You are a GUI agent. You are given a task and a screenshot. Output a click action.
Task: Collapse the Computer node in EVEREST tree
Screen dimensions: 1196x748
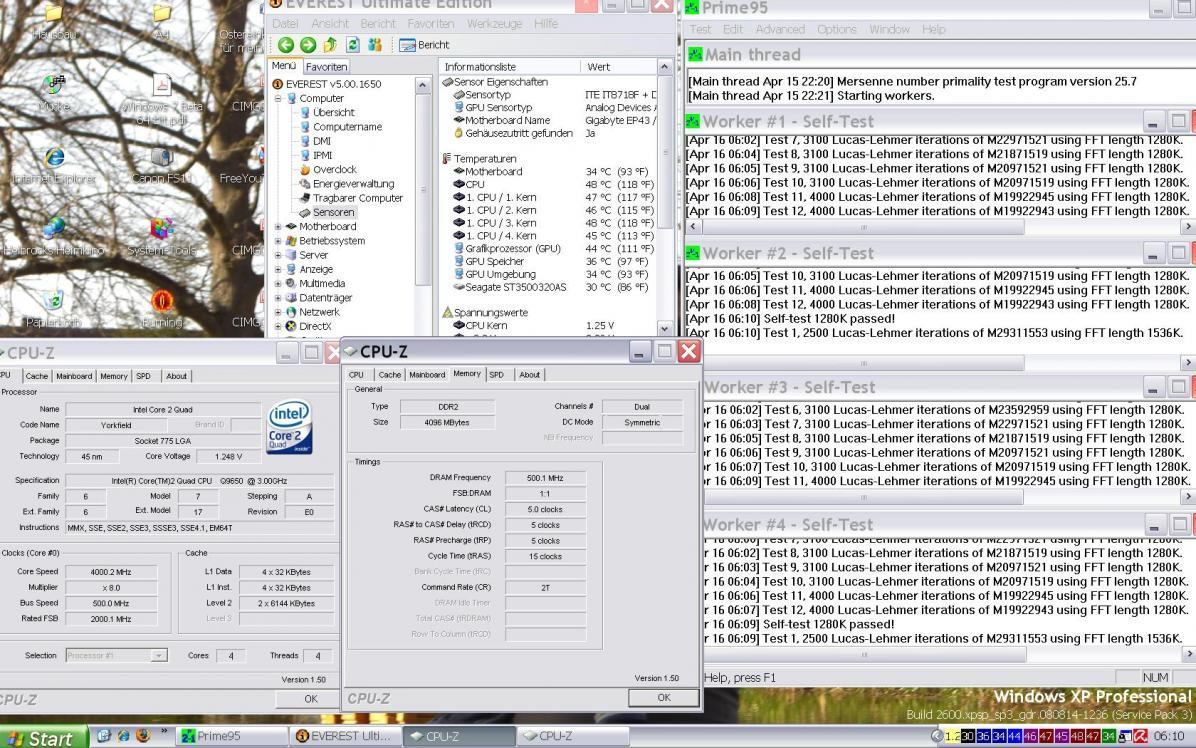pyautogui.click(x=278, y=98)
